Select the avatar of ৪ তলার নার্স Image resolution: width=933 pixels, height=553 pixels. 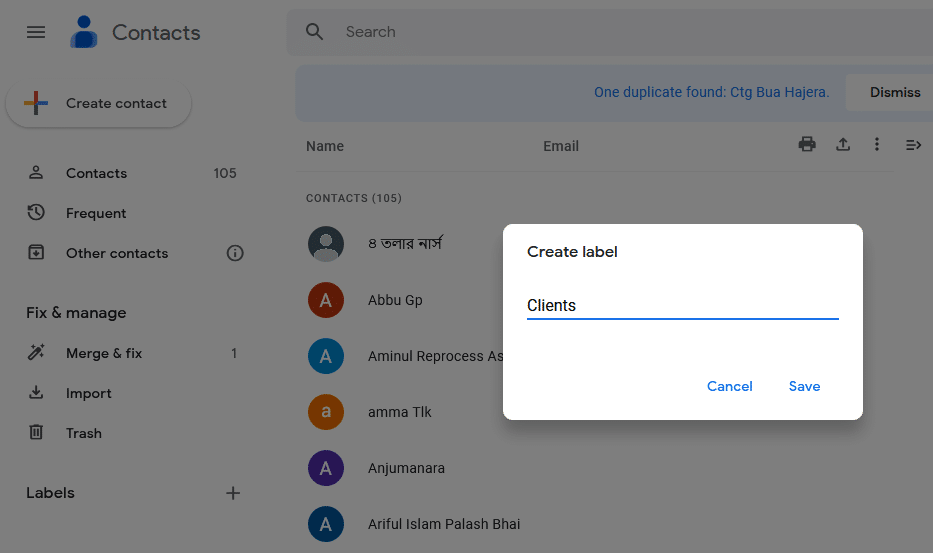(325, 244)
